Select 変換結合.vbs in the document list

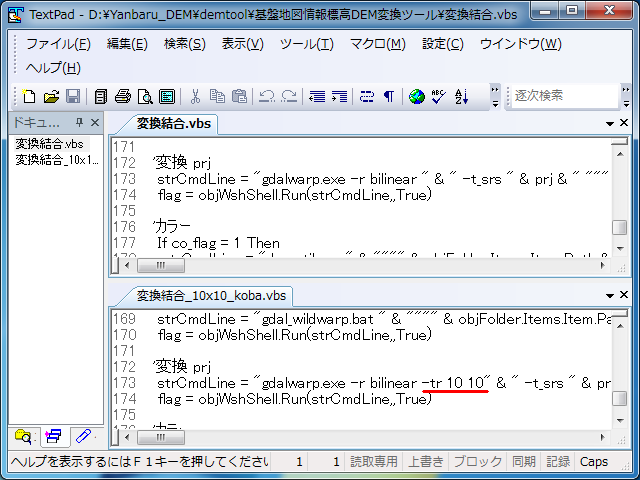click(48, 144)
